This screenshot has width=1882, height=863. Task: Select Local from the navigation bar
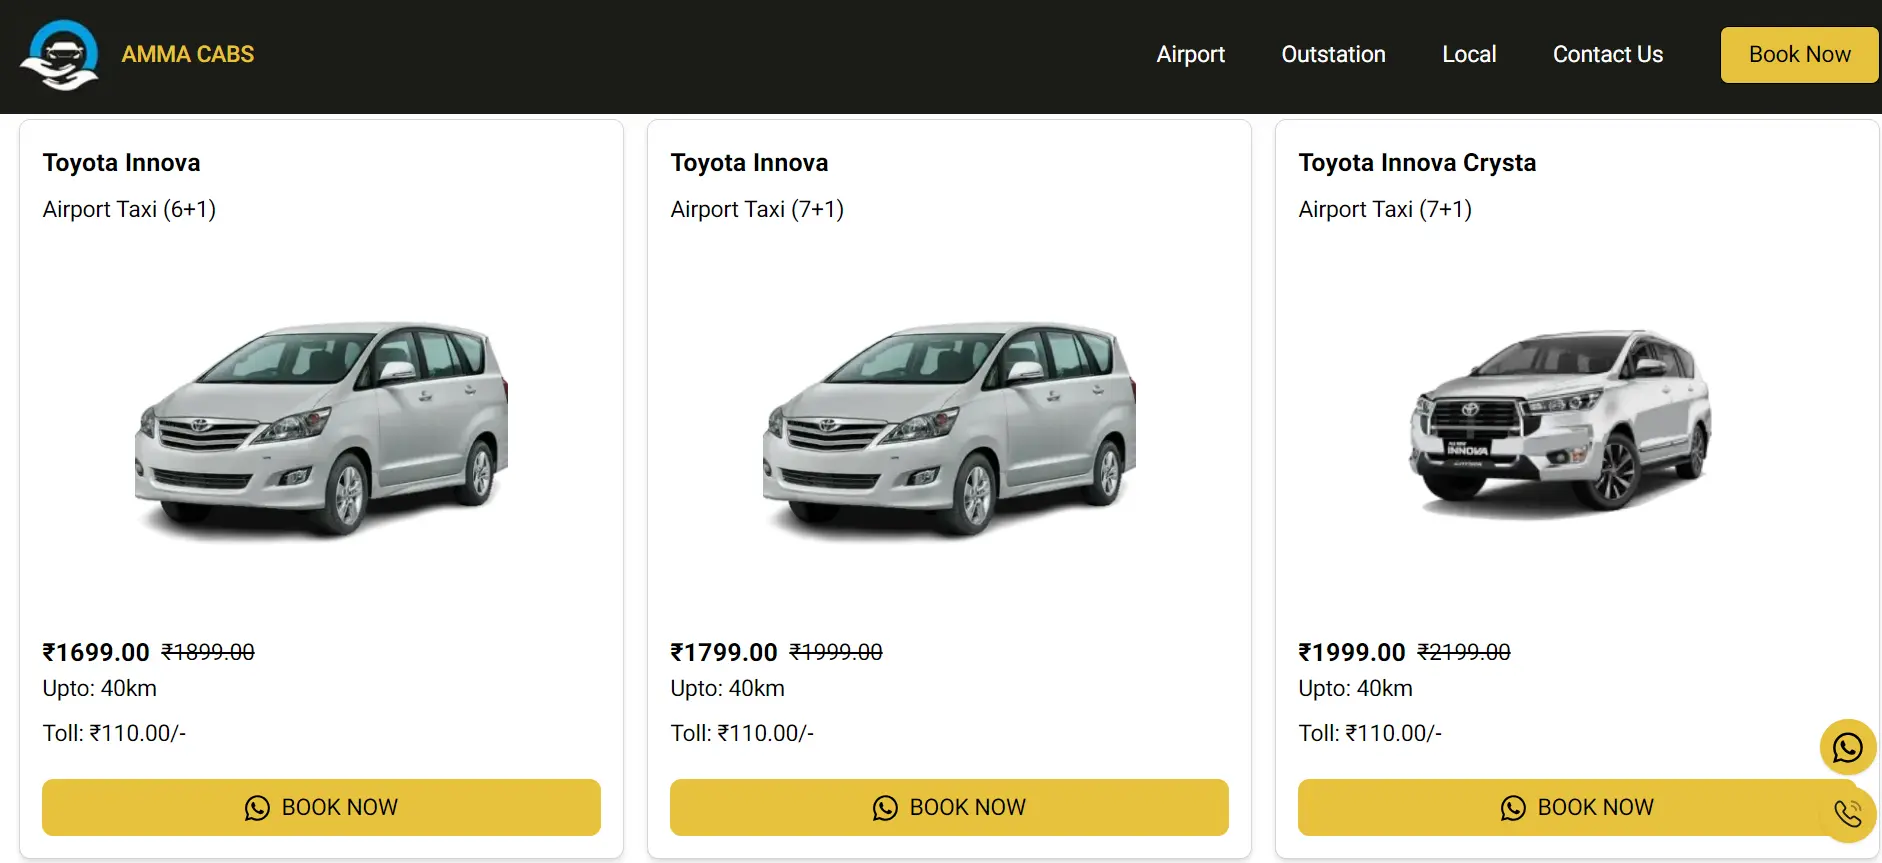1469,54
